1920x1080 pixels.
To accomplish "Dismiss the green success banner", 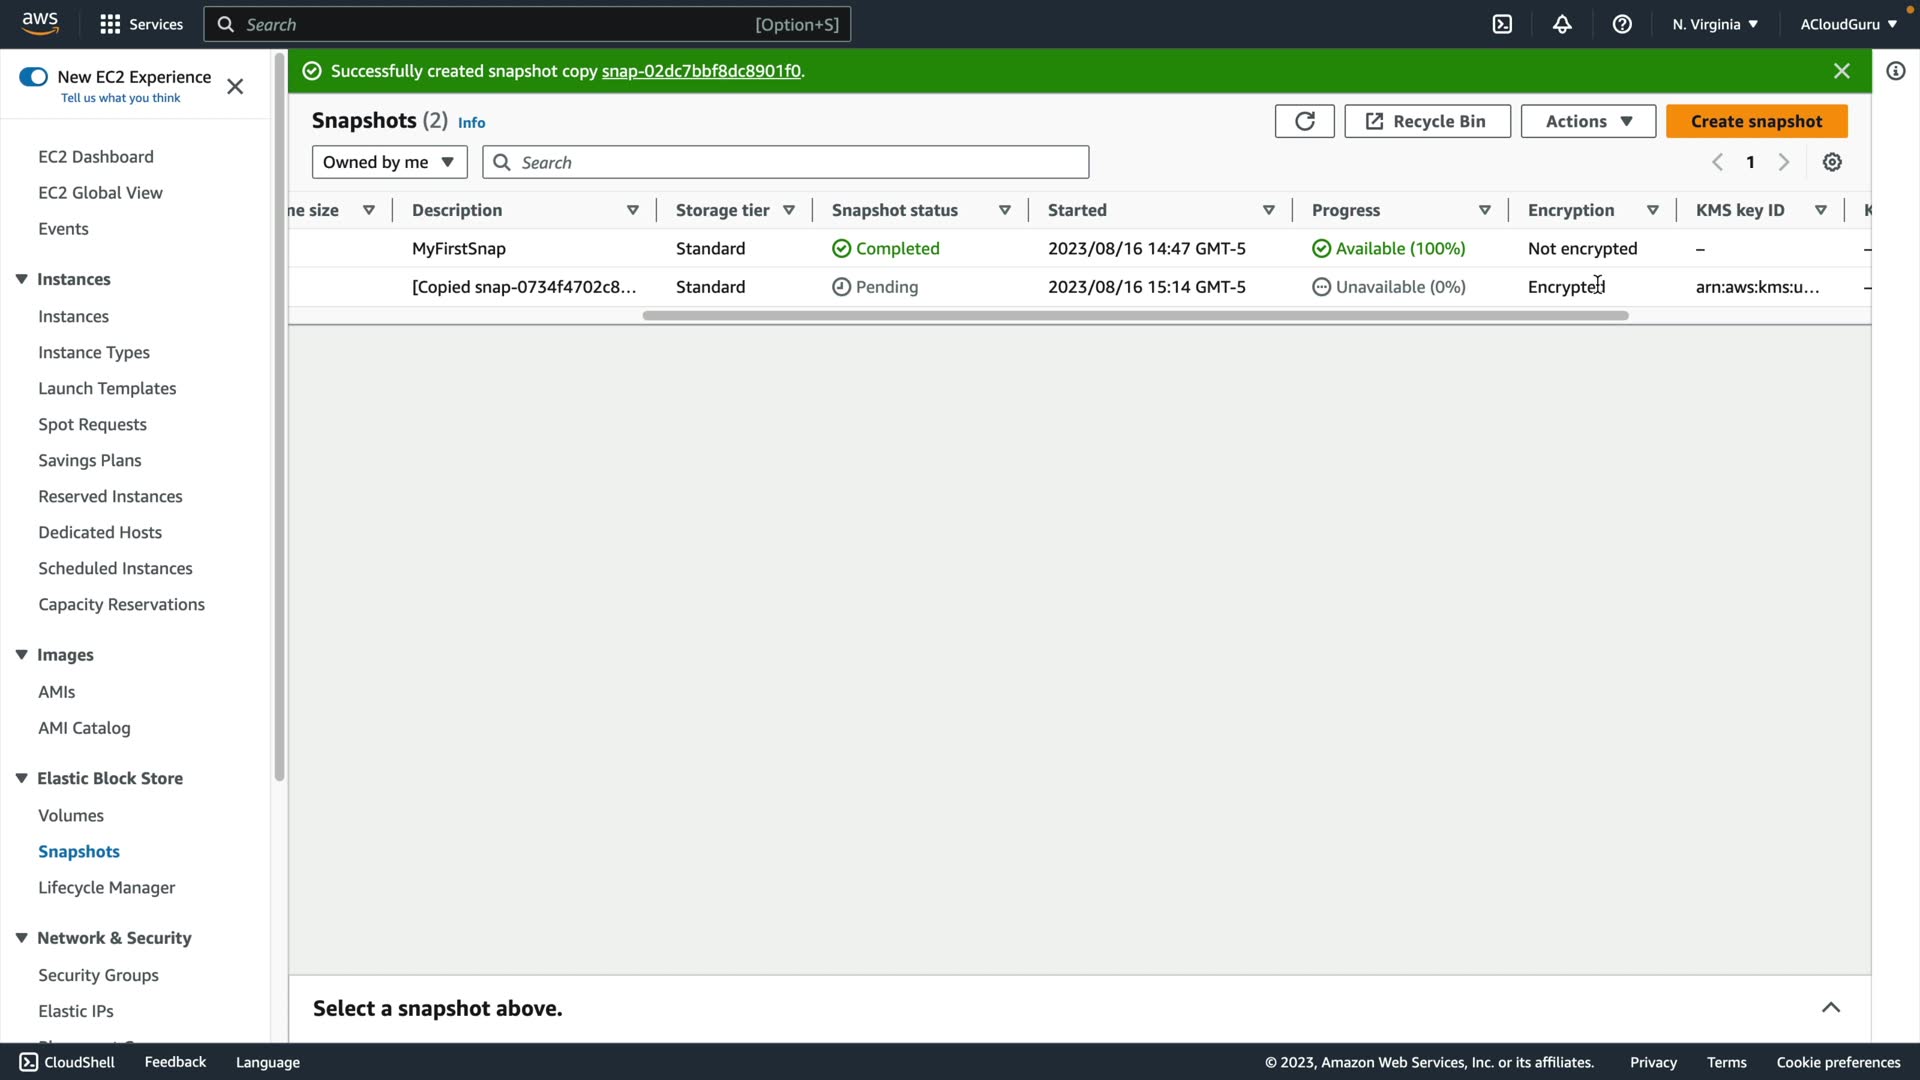I will [1841, 71].
